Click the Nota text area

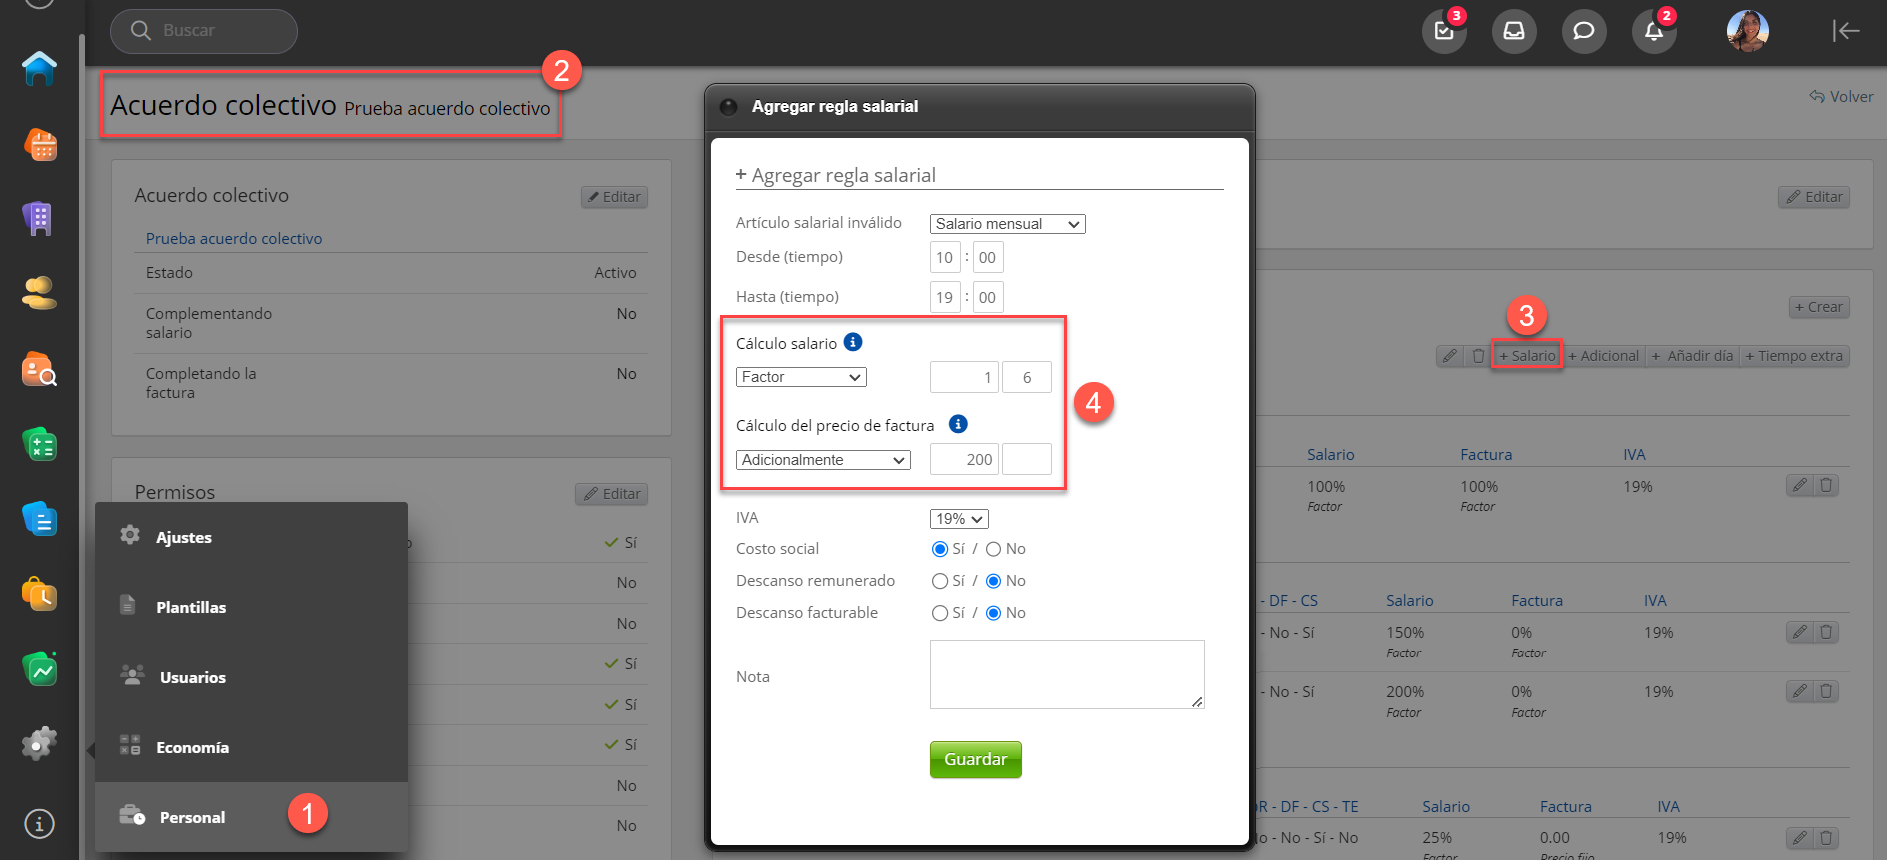click(1066, 674)
